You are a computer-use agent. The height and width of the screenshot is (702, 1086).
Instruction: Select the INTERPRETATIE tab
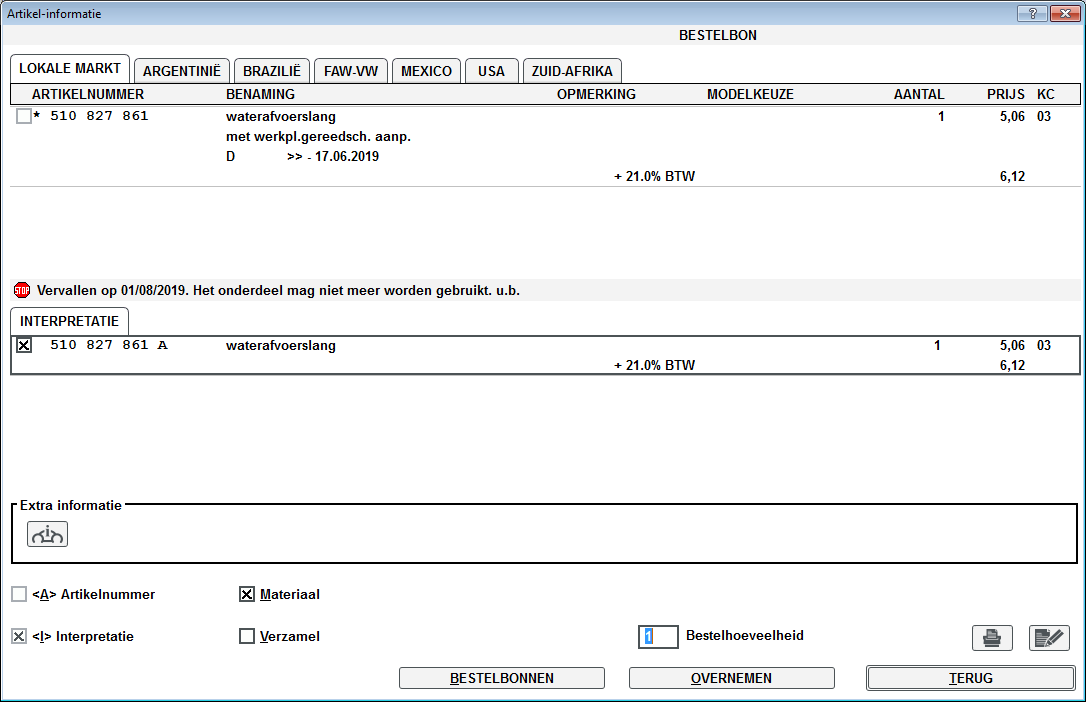(69, 322)
